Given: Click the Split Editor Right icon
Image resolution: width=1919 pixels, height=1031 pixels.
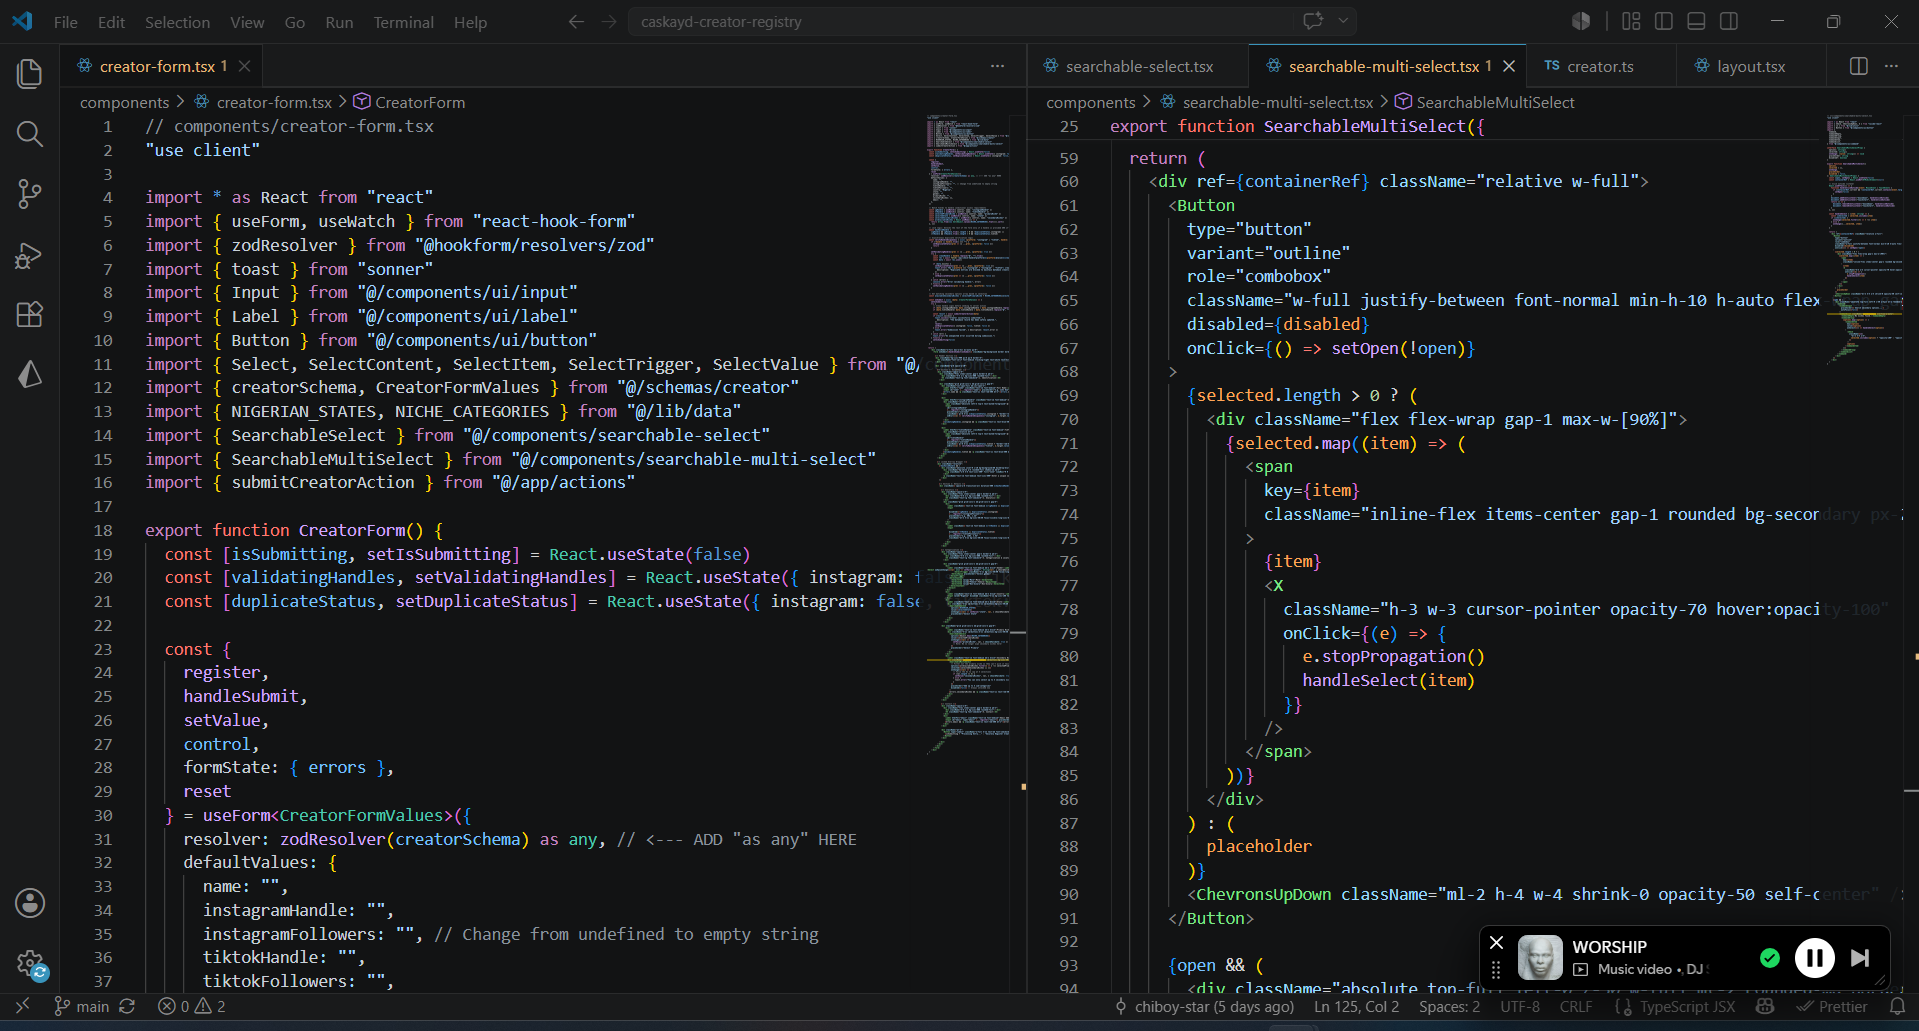Looking at the screenshot, I should click(x=1859, y=66).
